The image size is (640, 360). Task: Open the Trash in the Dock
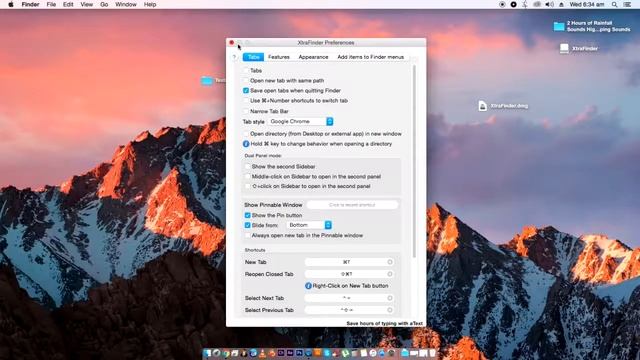pyautogui.click(x=432, y=353)
